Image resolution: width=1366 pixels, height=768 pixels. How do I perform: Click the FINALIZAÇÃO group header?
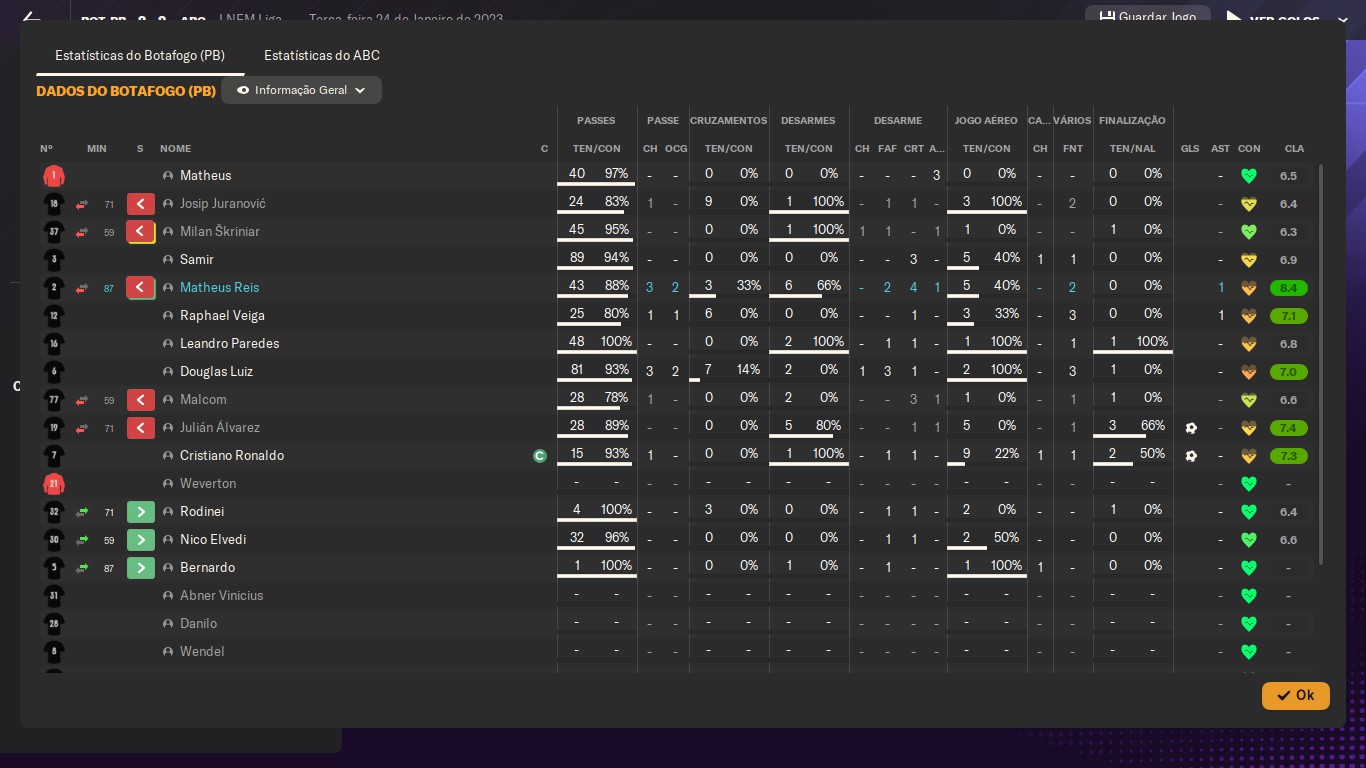point(1132,121)
